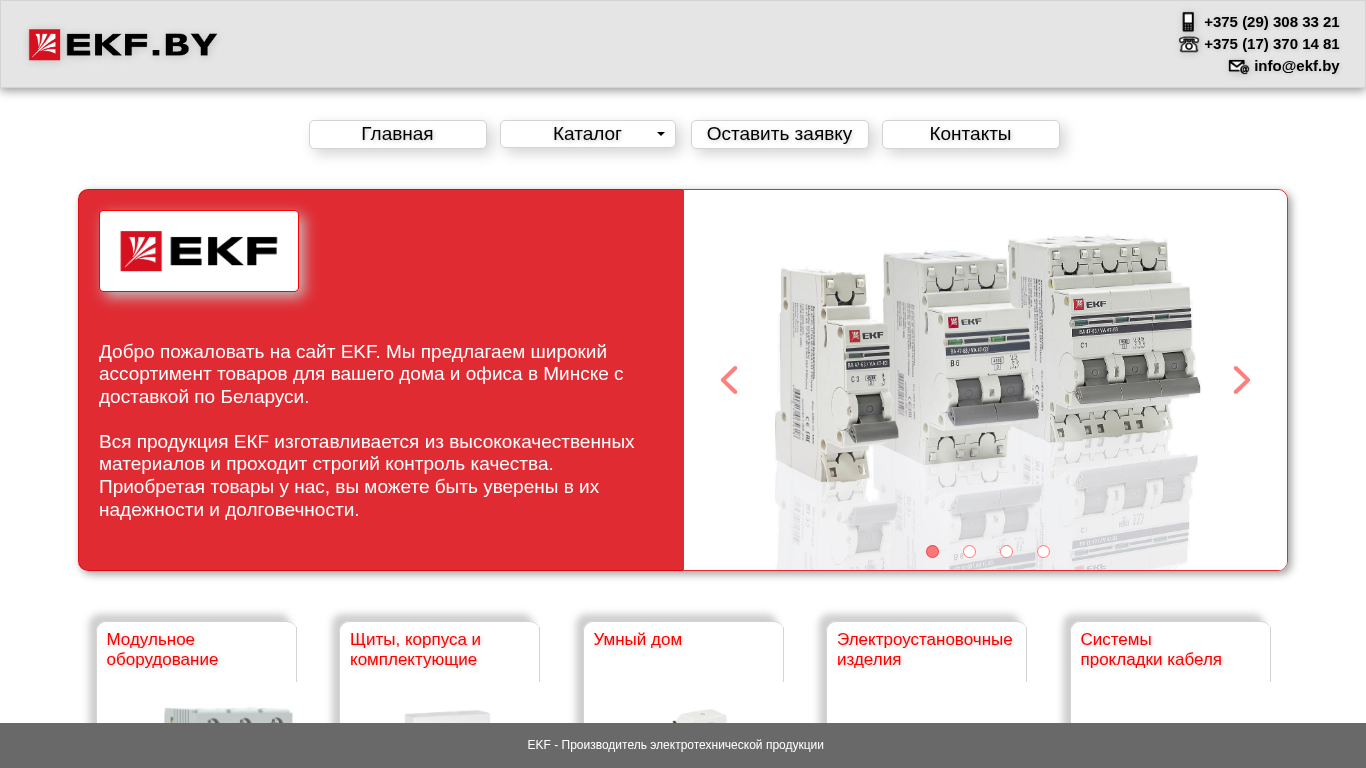This screenshot has width=1366, height=768.
Task: Call landline +375 (17) 370 14 81
Action: pyautogui.click(x=1271, y=44)
